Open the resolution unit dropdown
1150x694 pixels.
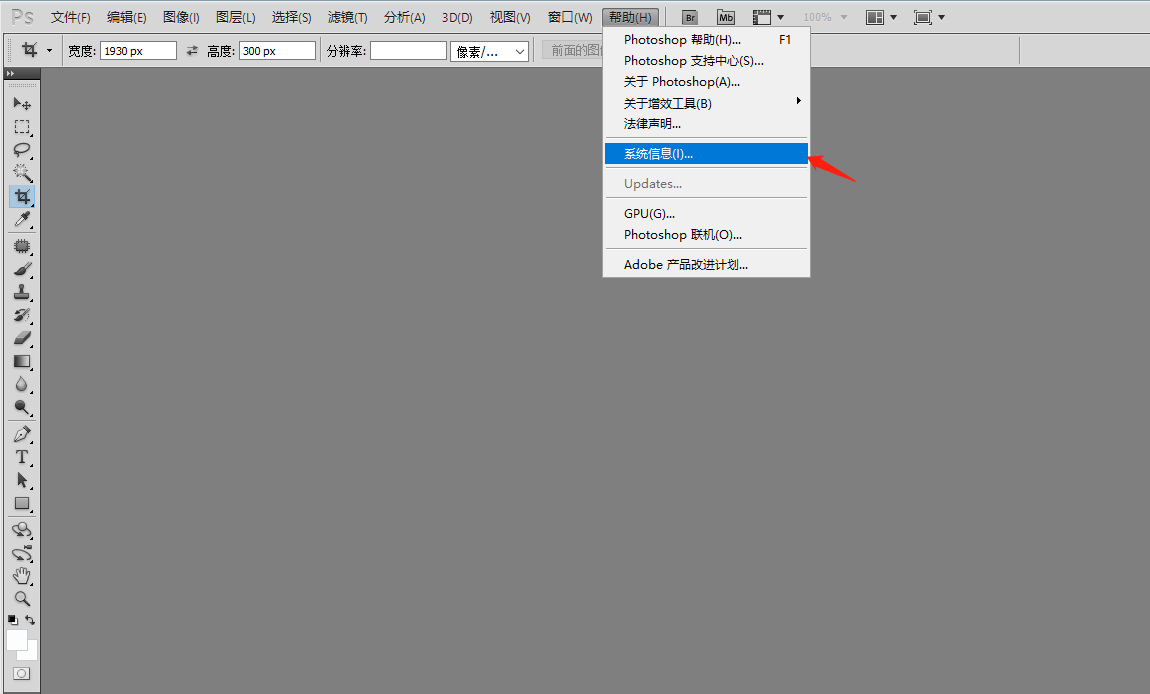(489, 51)
